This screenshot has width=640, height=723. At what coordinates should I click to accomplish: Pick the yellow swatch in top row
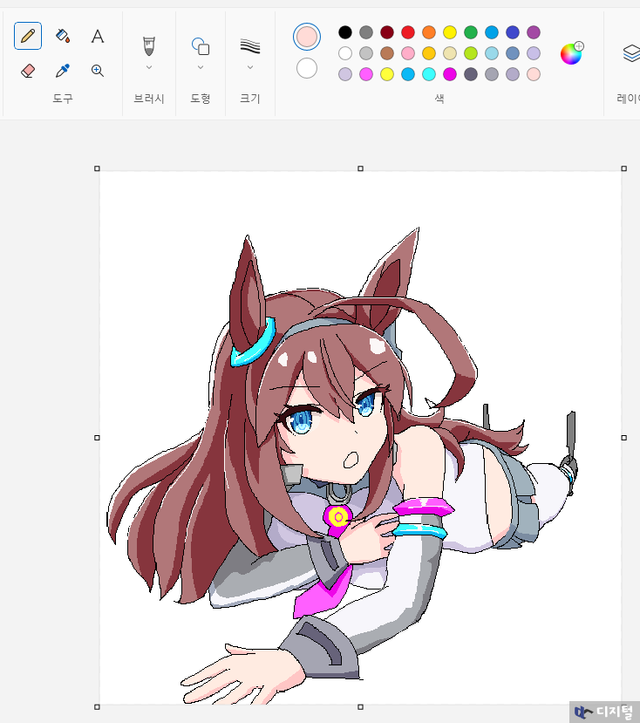pos(450,32)
